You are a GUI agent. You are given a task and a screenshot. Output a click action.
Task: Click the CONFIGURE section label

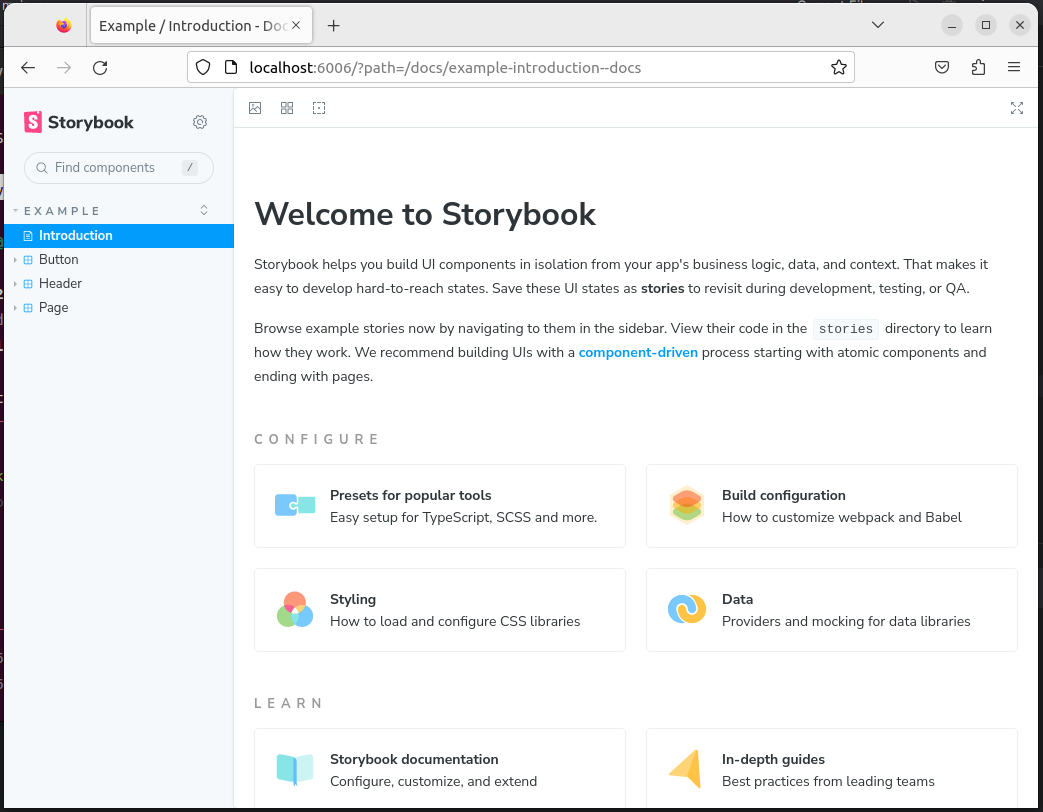(317, 439)
